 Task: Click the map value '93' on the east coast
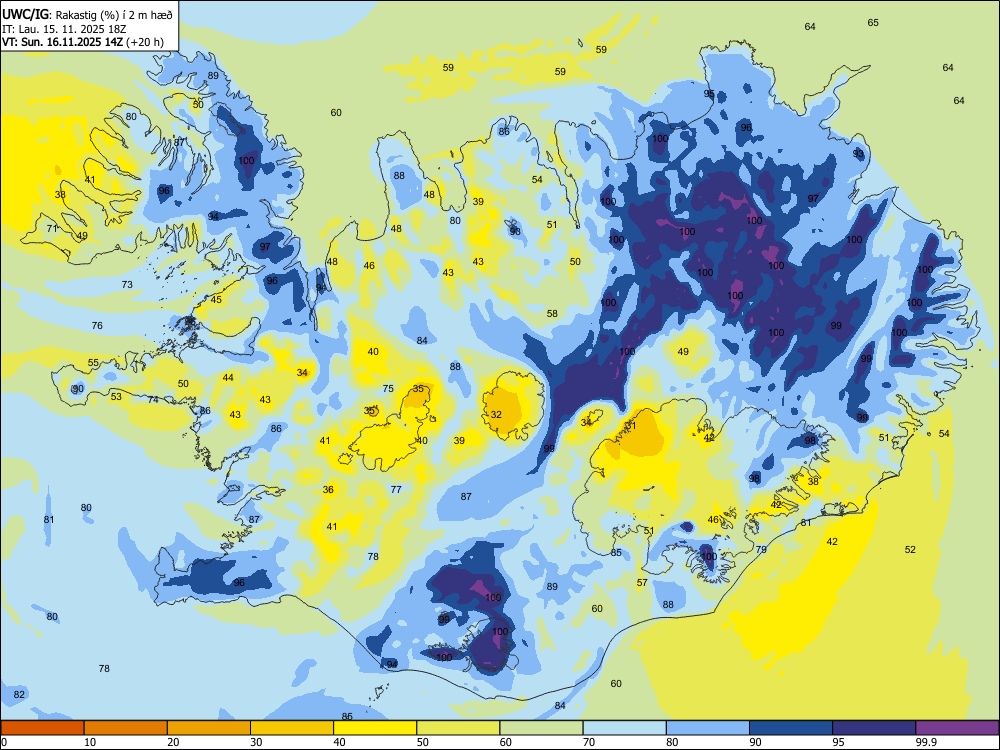pyautogui.click(x=858, y=154)
